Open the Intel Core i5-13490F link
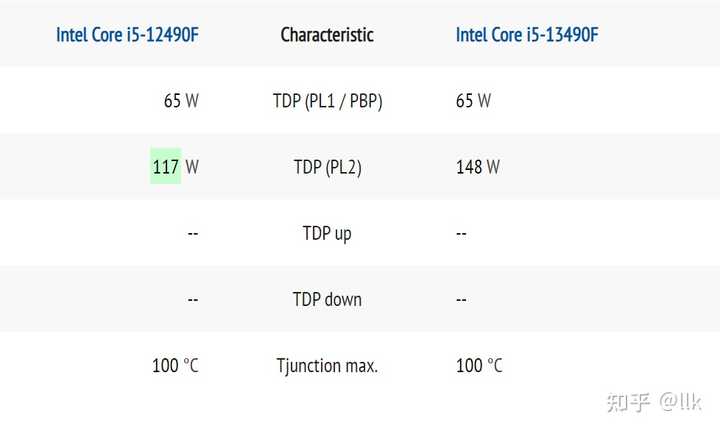Viewport: 720px width, 431px height. tap(527, 35)
